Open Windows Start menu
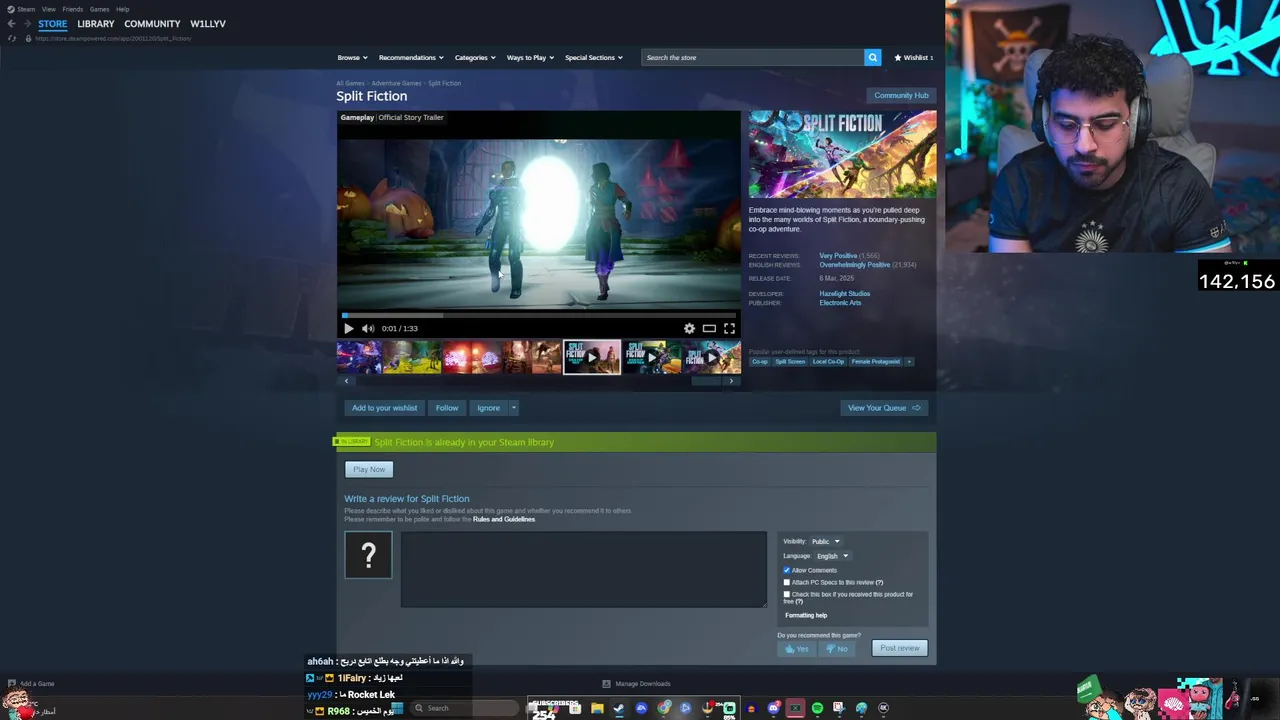 tap(397, 708)
